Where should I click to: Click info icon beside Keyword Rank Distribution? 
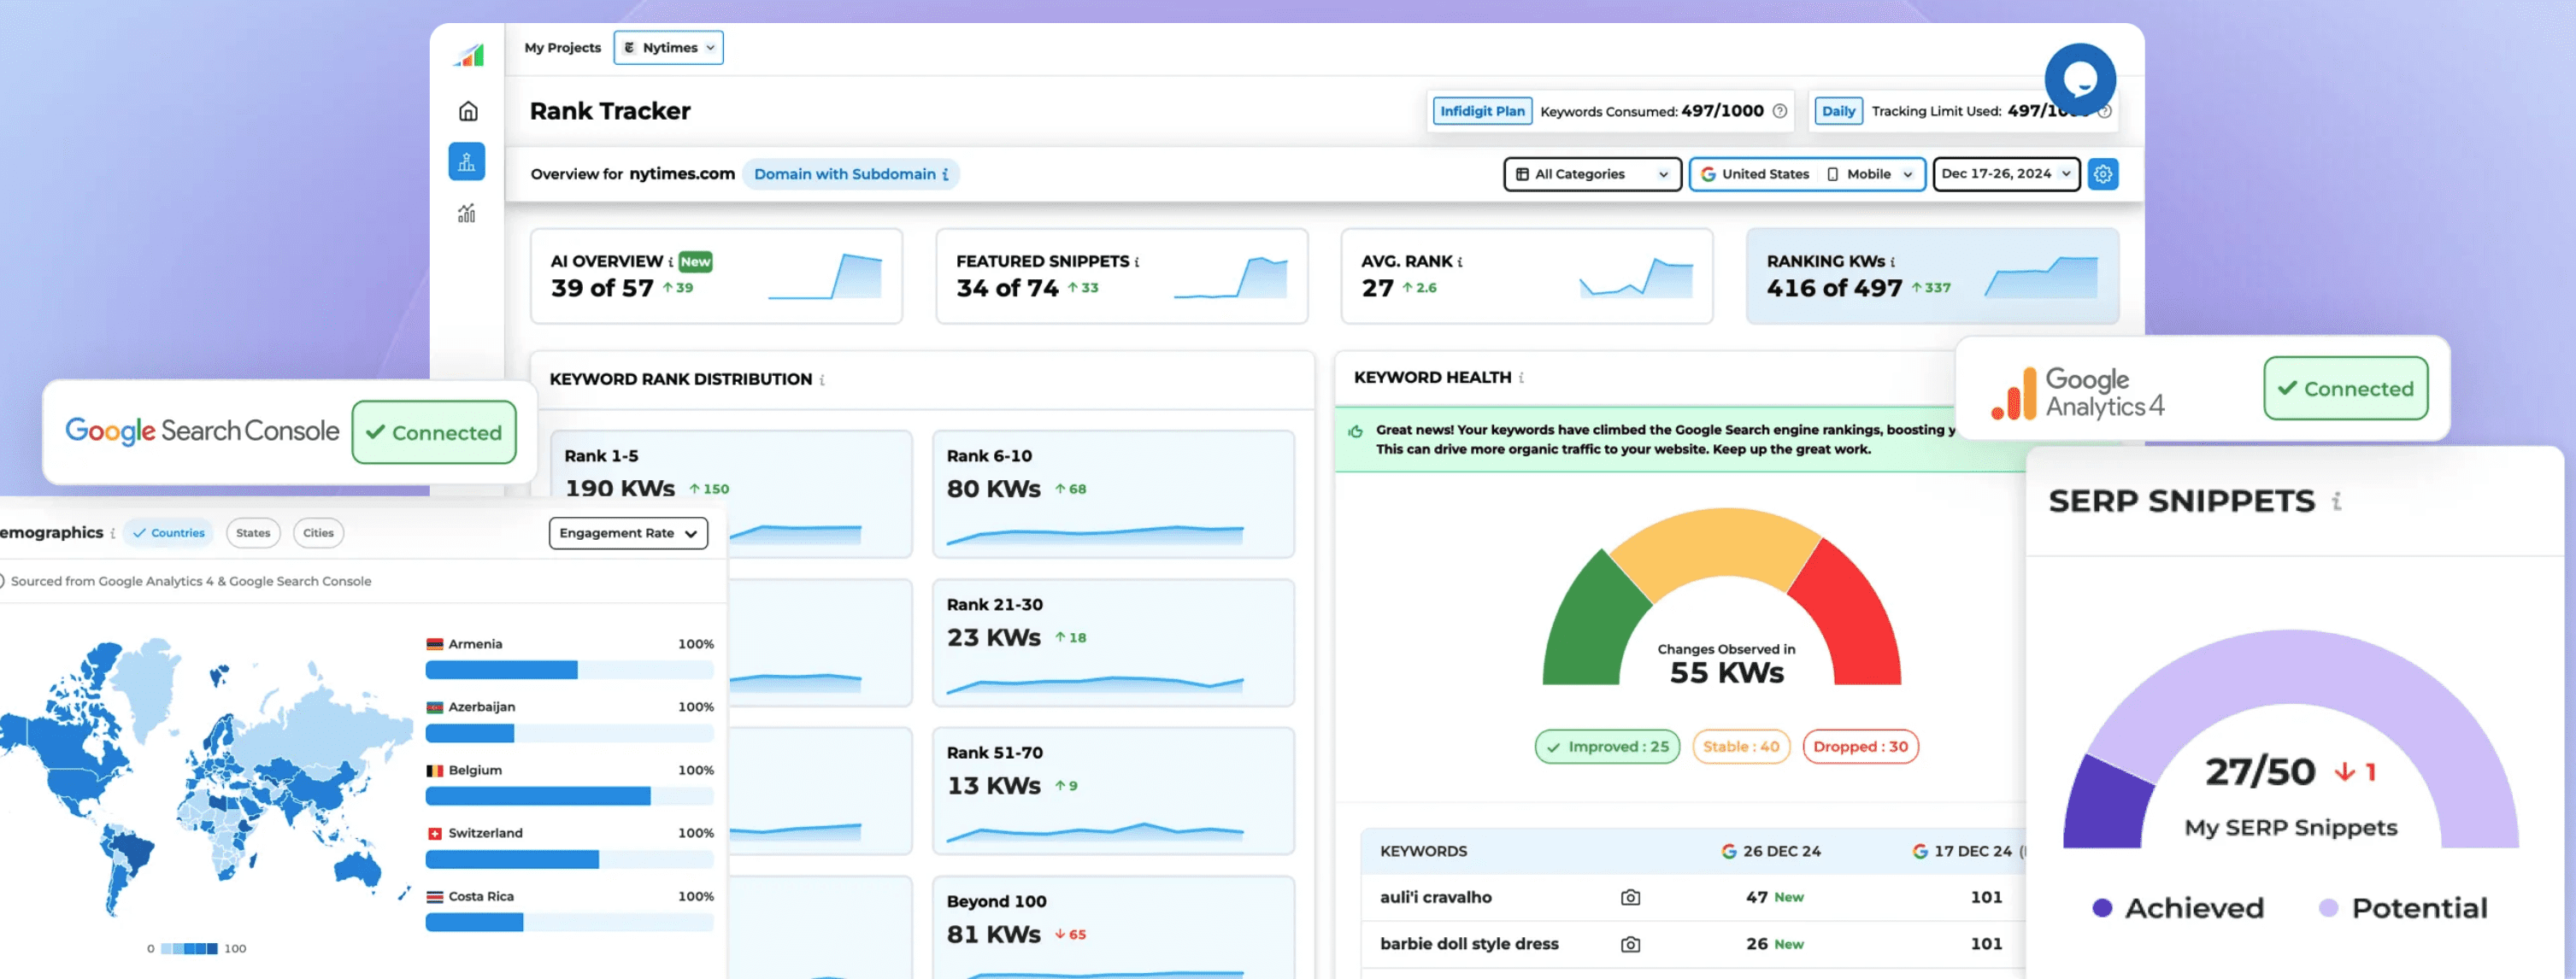pos(822,380)
